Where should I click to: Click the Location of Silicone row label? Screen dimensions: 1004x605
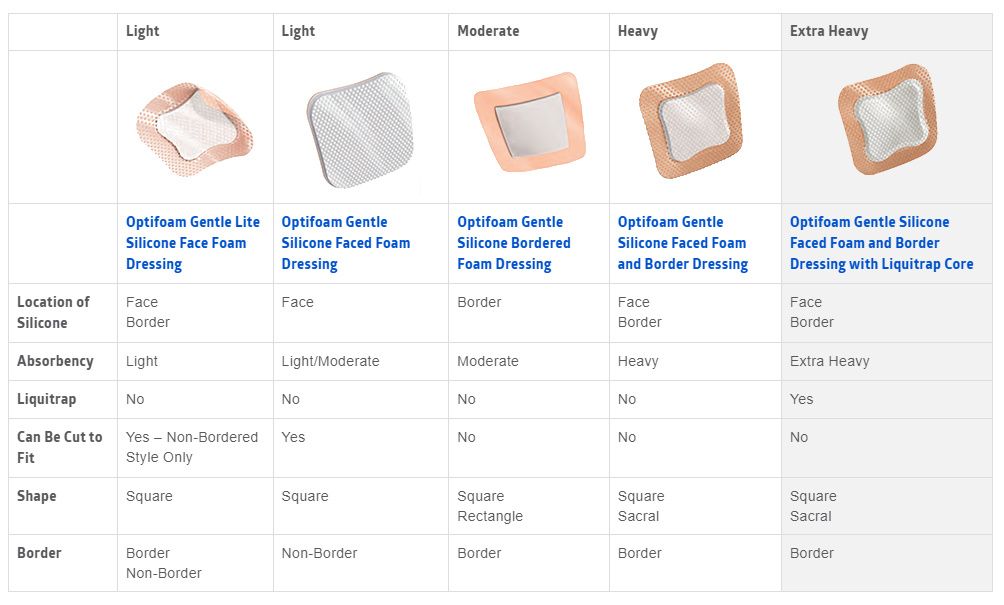tap(53, 312)
